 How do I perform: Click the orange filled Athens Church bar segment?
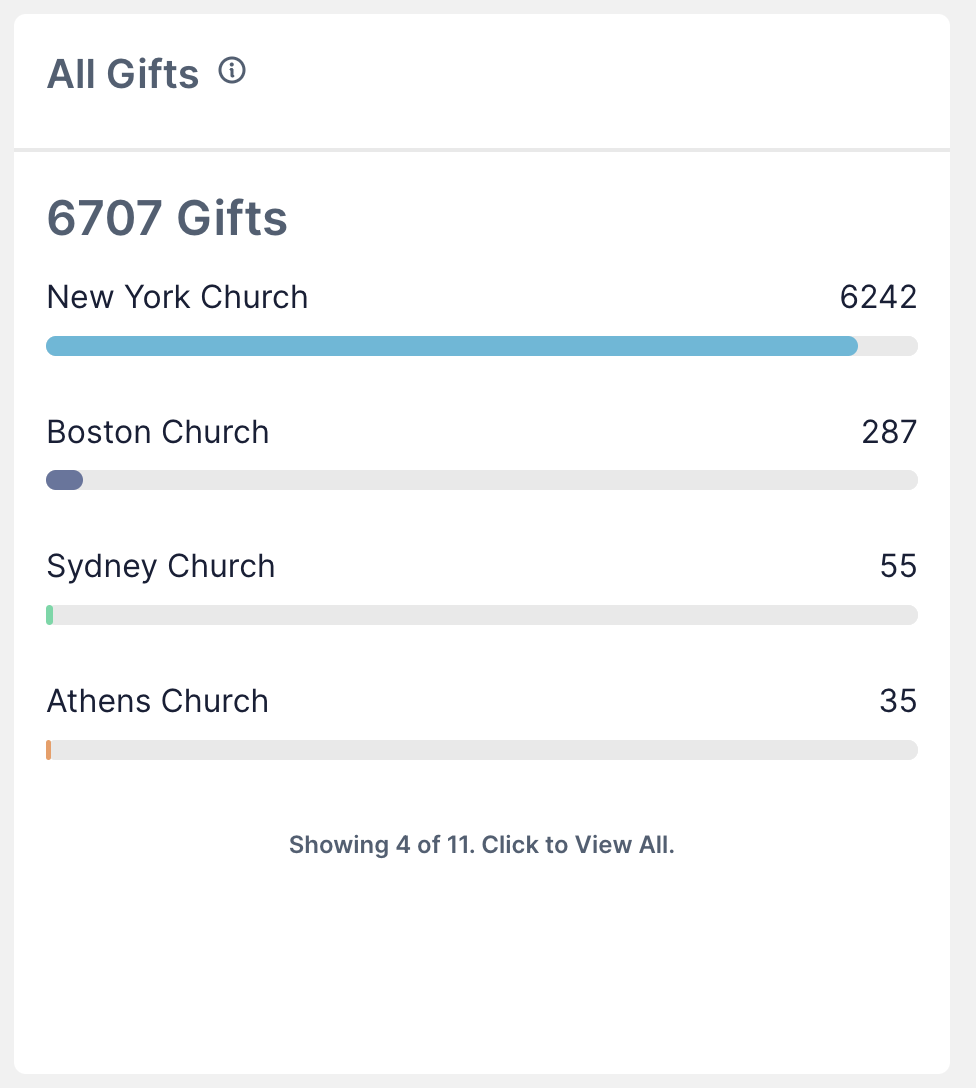pos(48,750)
